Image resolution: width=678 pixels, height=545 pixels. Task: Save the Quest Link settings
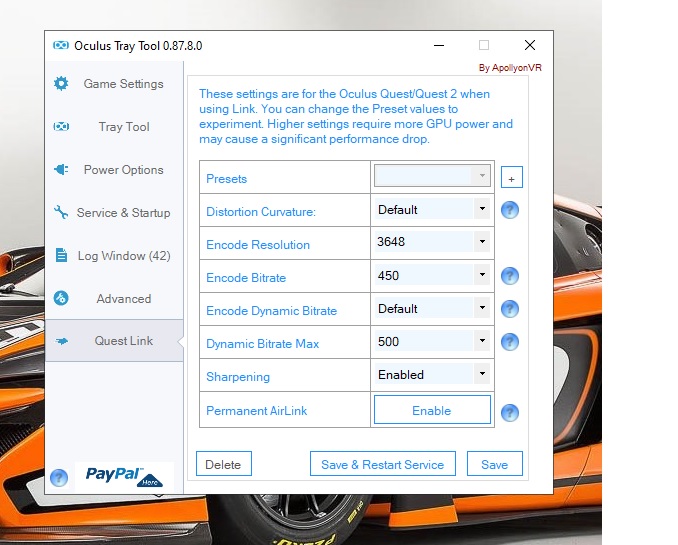coord(495,464)
